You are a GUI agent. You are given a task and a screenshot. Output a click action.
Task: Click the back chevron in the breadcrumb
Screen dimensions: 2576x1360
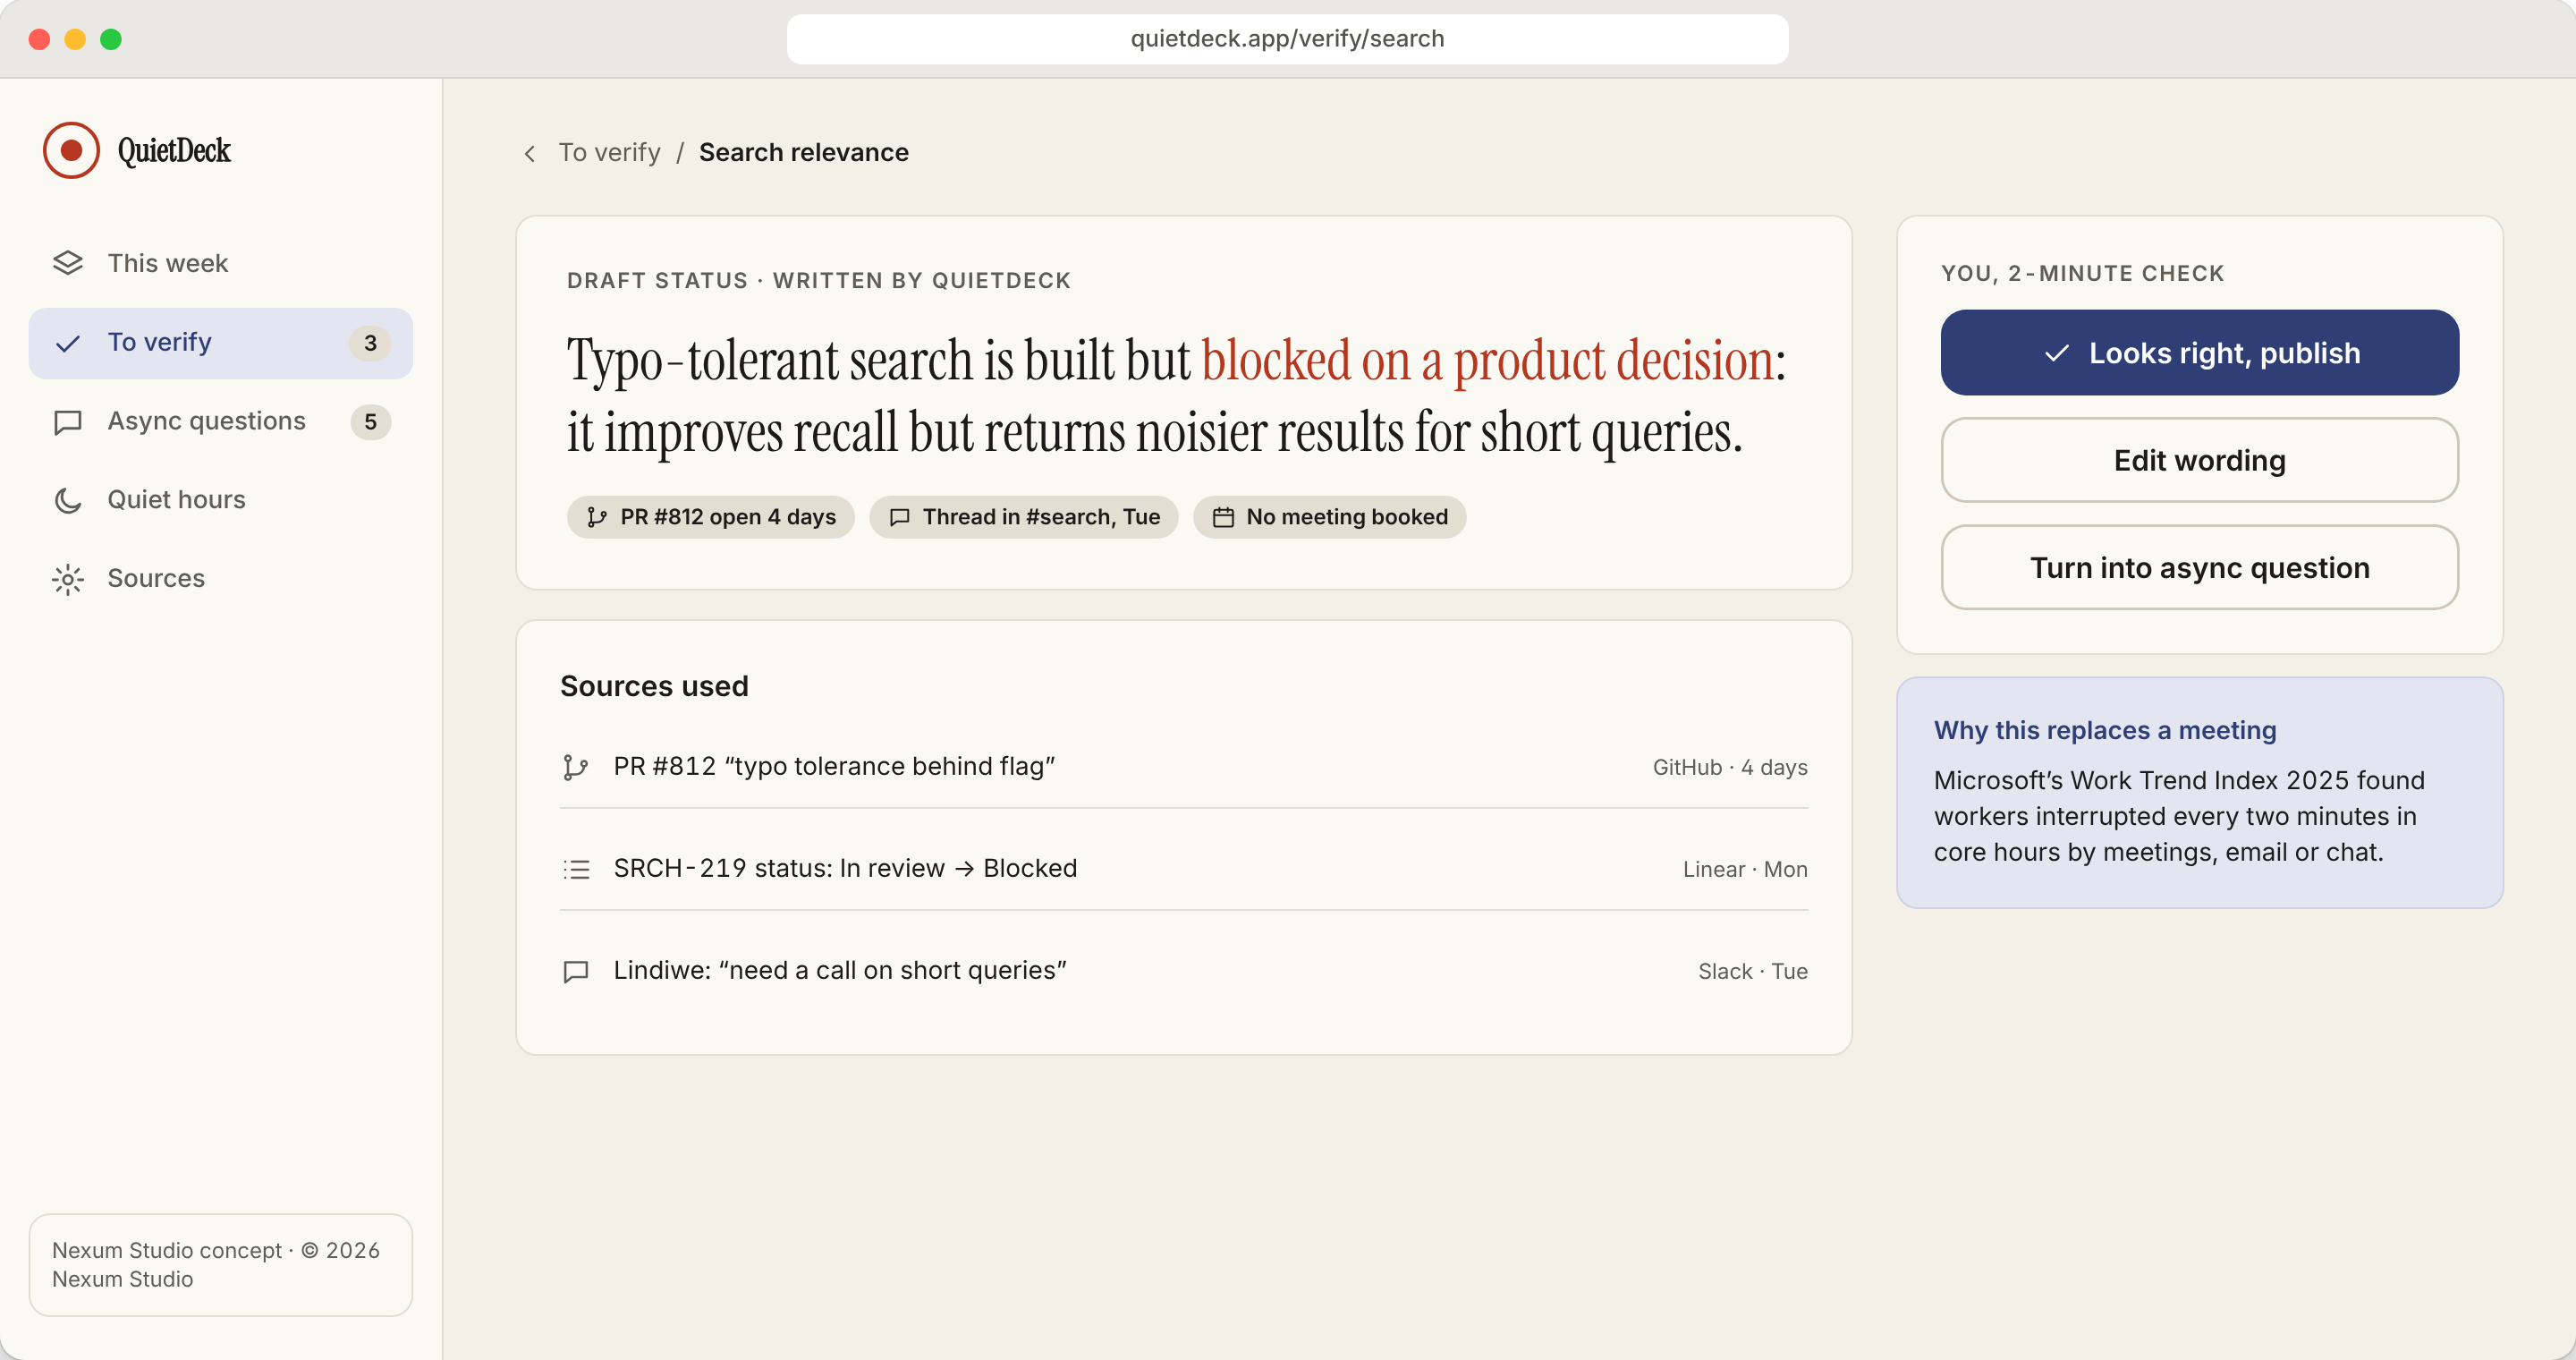point(530,153)
